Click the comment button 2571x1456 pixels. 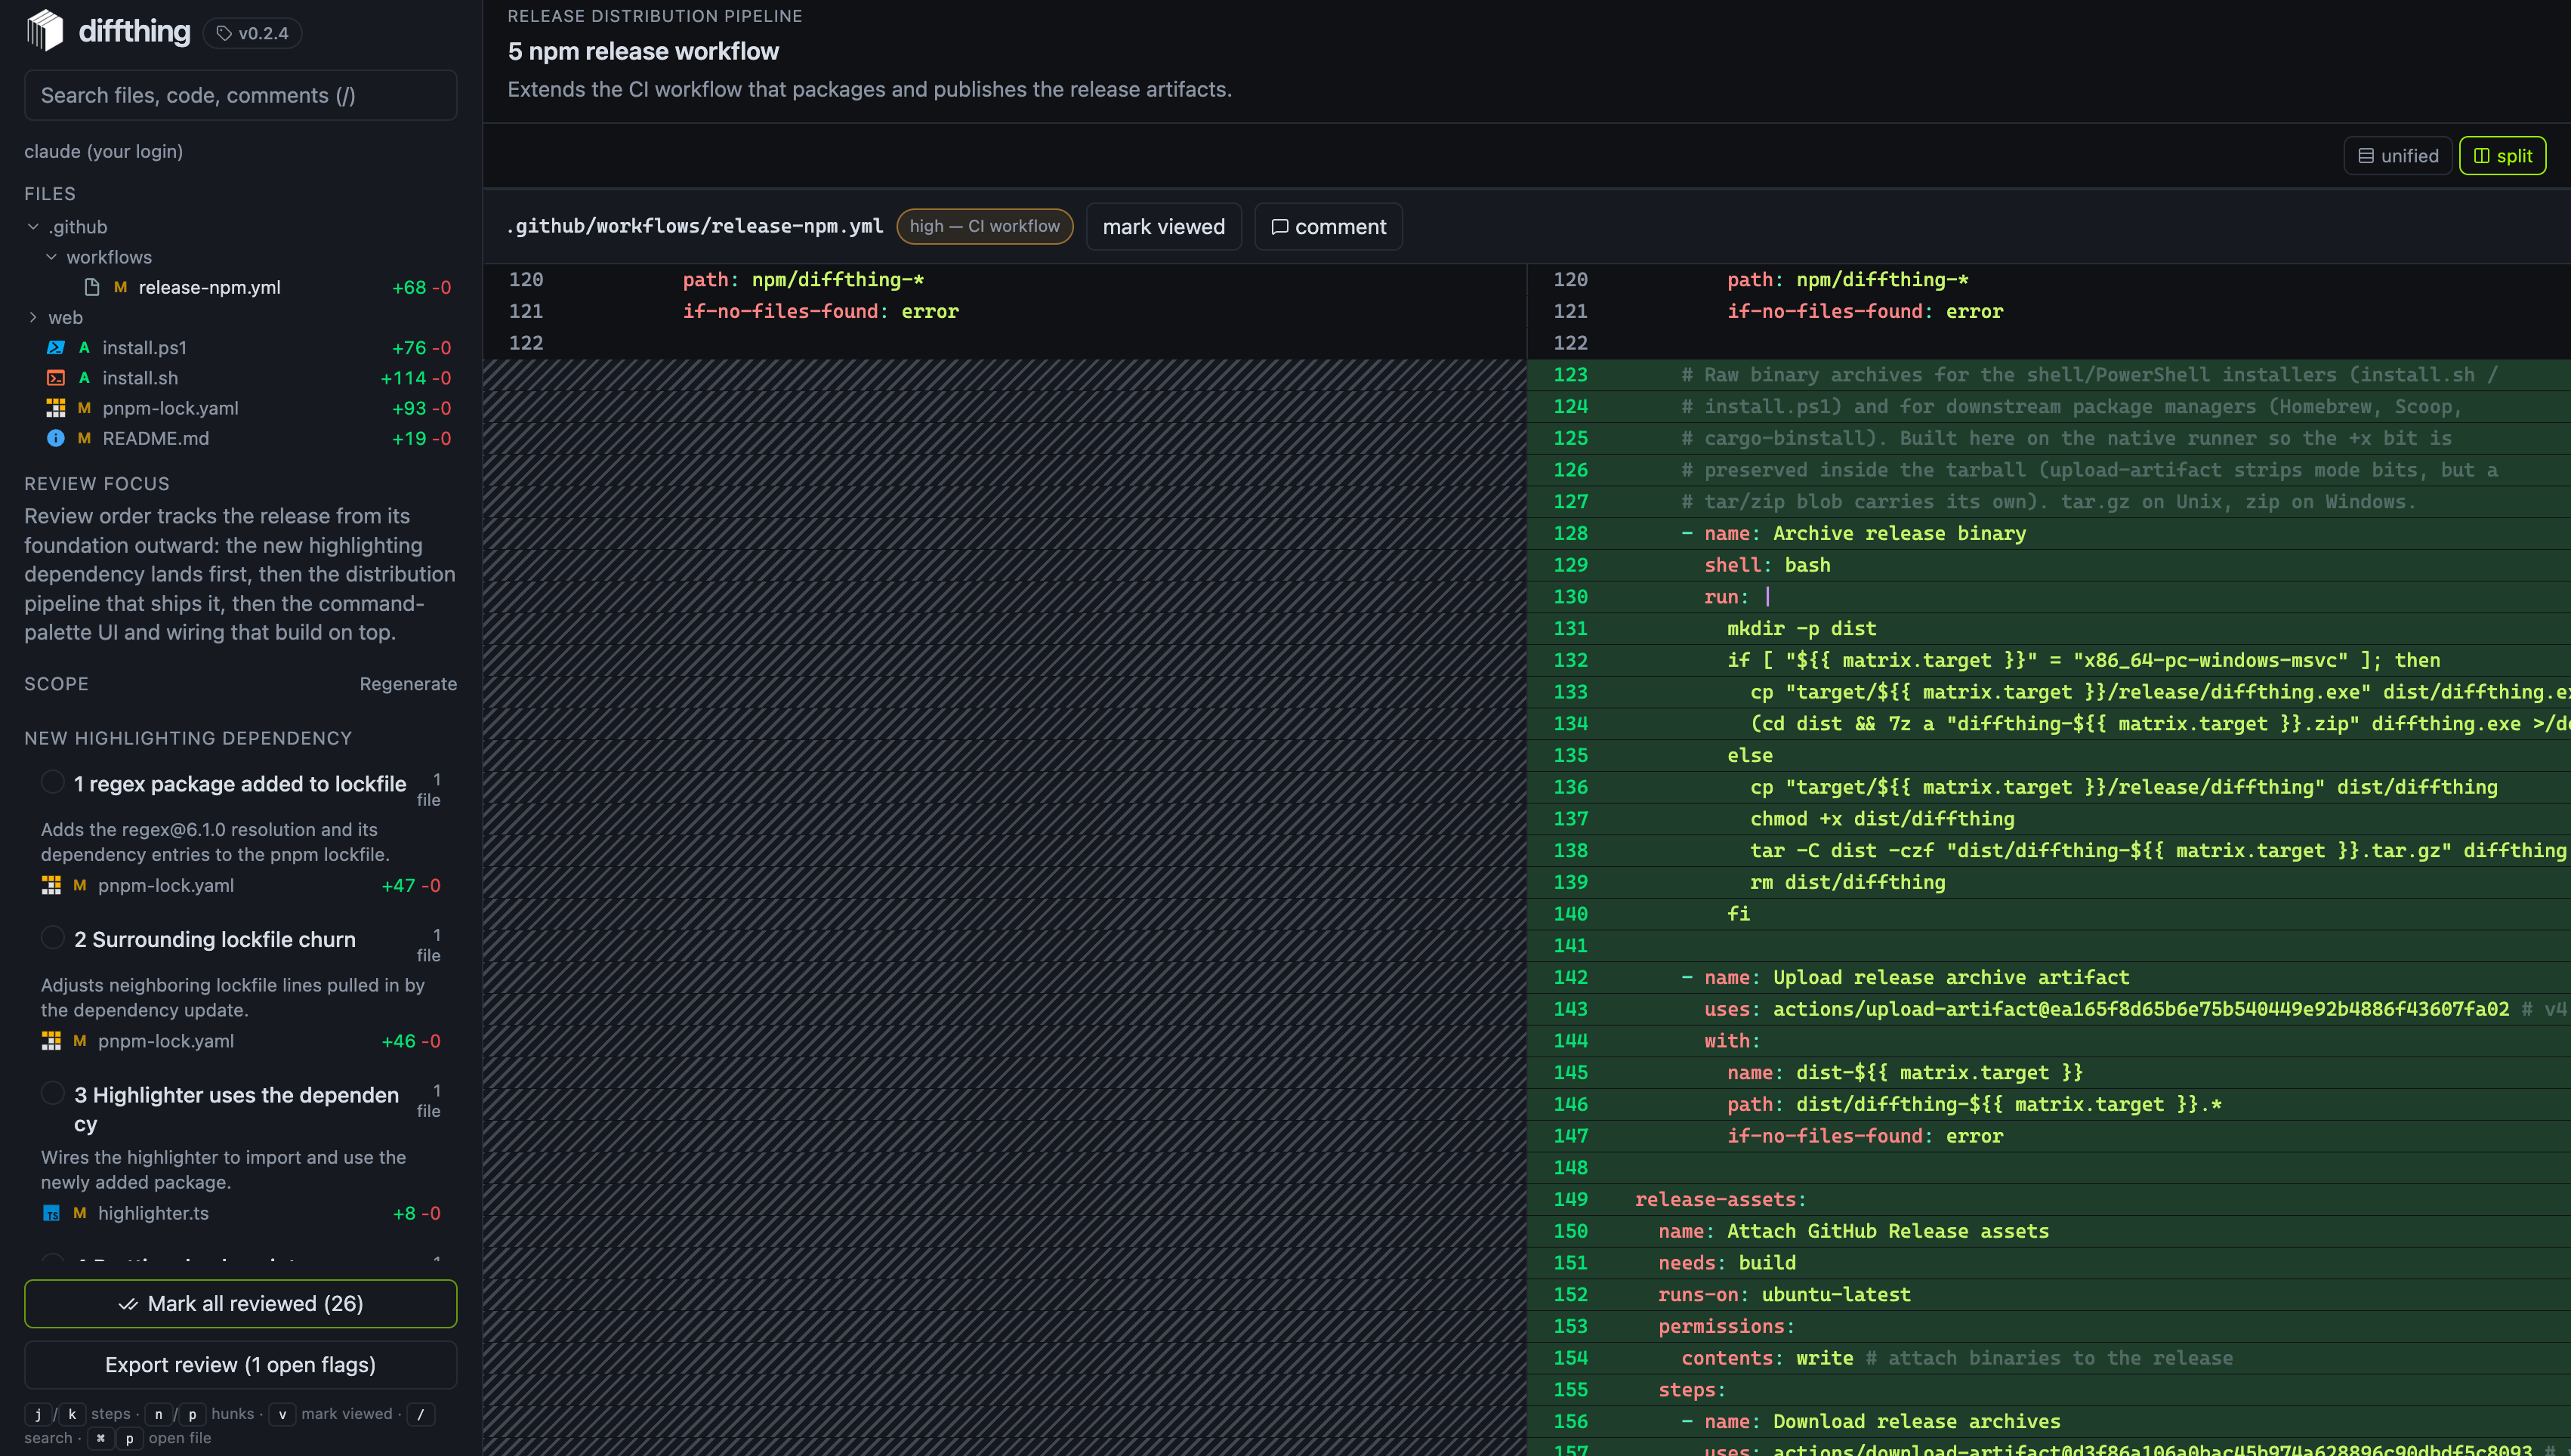pos(1328,227)
